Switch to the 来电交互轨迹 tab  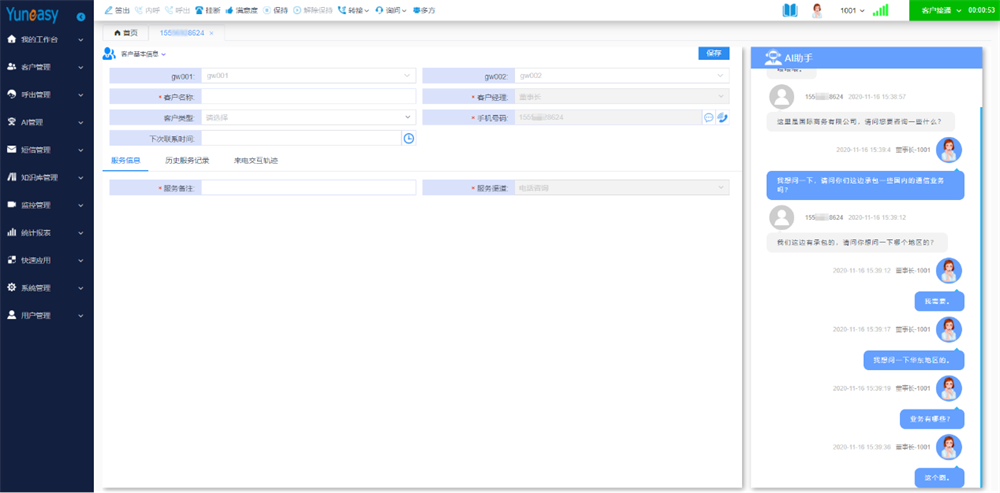tap(256, 161)
